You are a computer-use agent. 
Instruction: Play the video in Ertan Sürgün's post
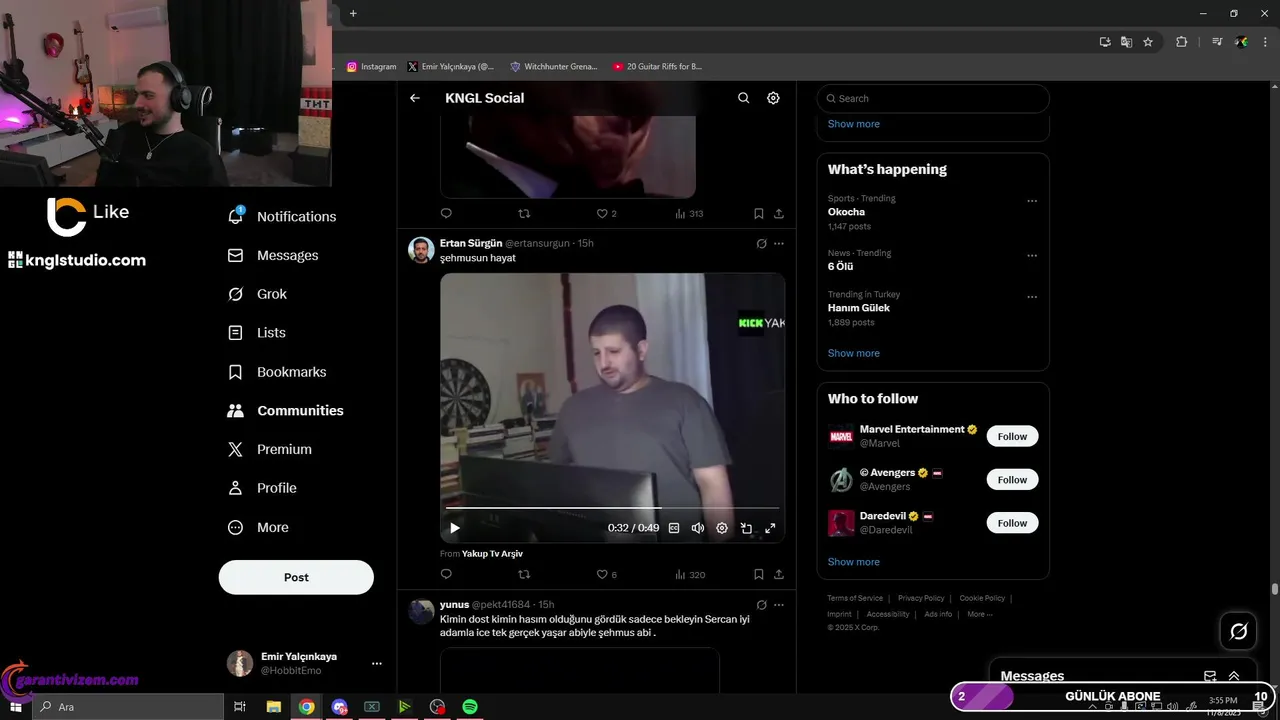[455, 528]
